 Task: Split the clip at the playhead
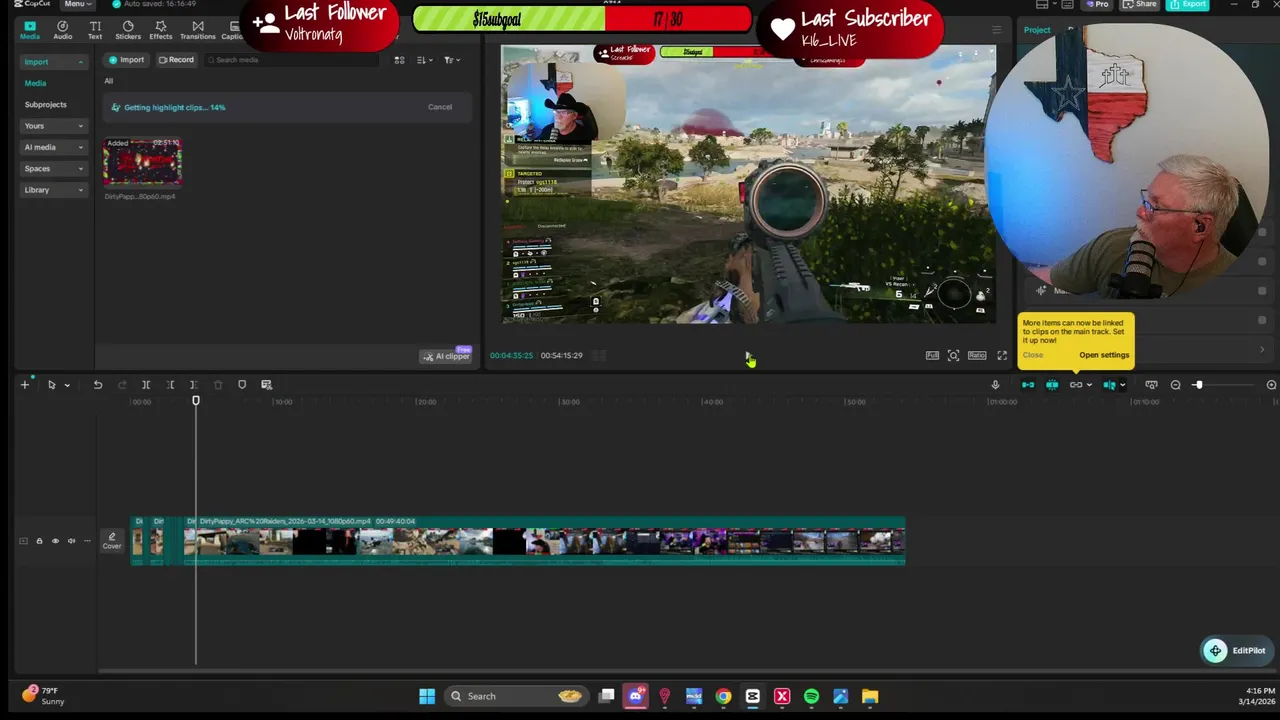(x=146, y=385)
